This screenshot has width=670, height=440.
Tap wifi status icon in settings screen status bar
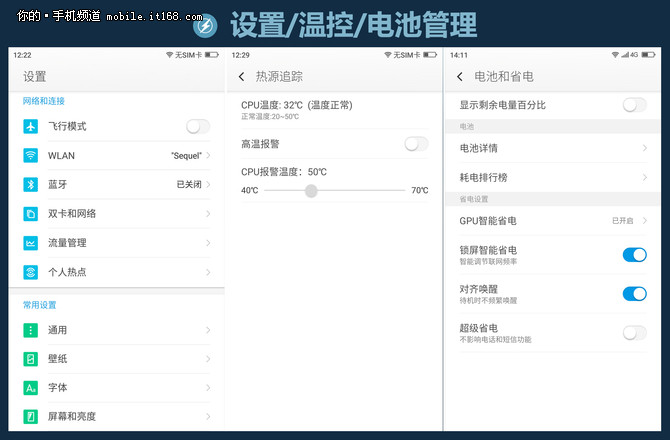169,55
